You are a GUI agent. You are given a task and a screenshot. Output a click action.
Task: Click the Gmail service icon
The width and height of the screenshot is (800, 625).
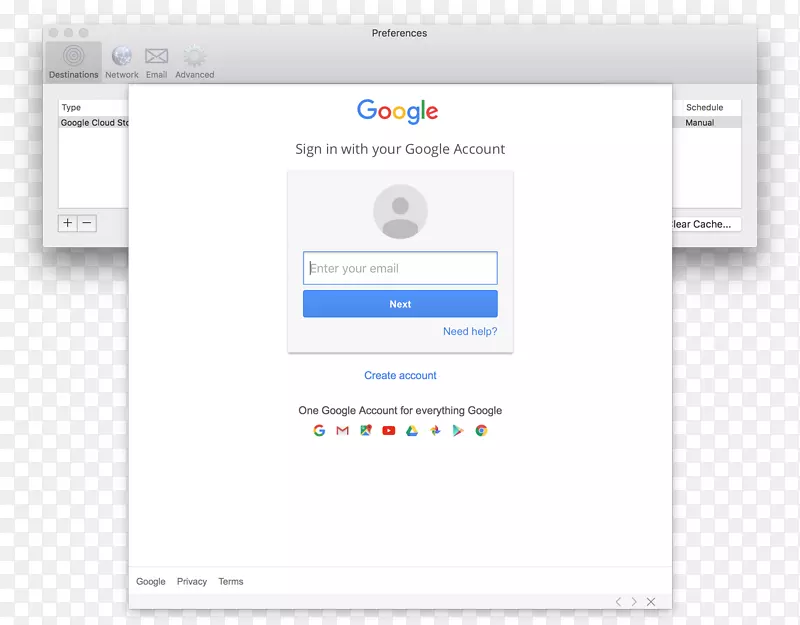(342, 431)
